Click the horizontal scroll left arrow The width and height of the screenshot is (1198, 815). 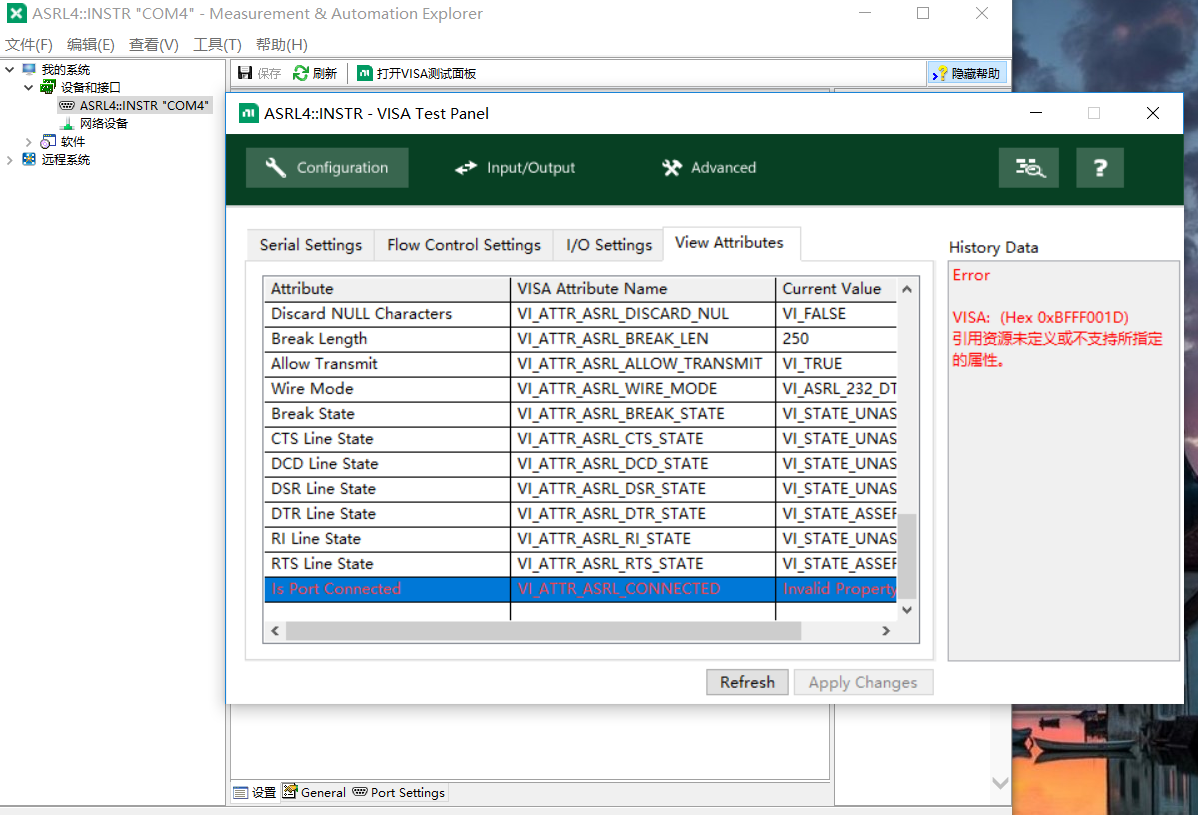[x=275, y=631]
